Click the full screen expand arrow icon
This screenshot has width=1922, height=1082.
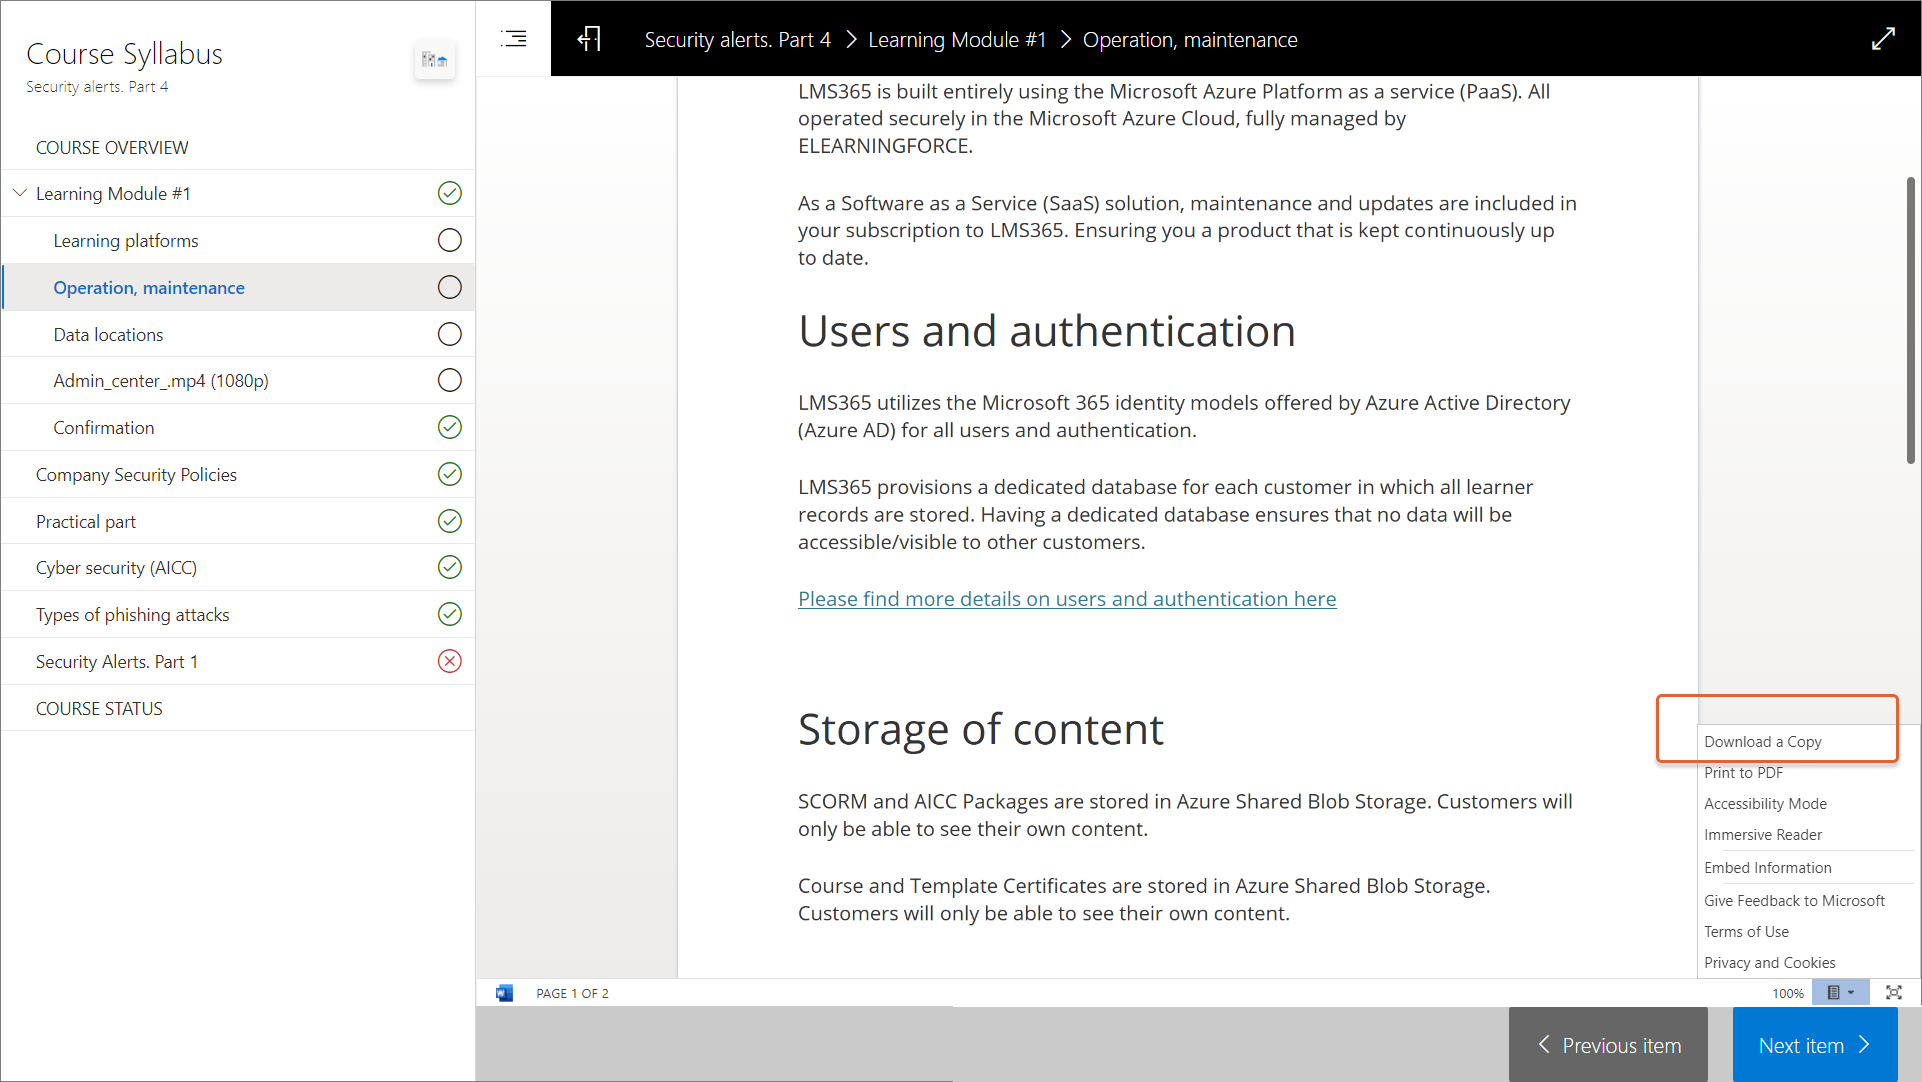(x=1883, y=39)
